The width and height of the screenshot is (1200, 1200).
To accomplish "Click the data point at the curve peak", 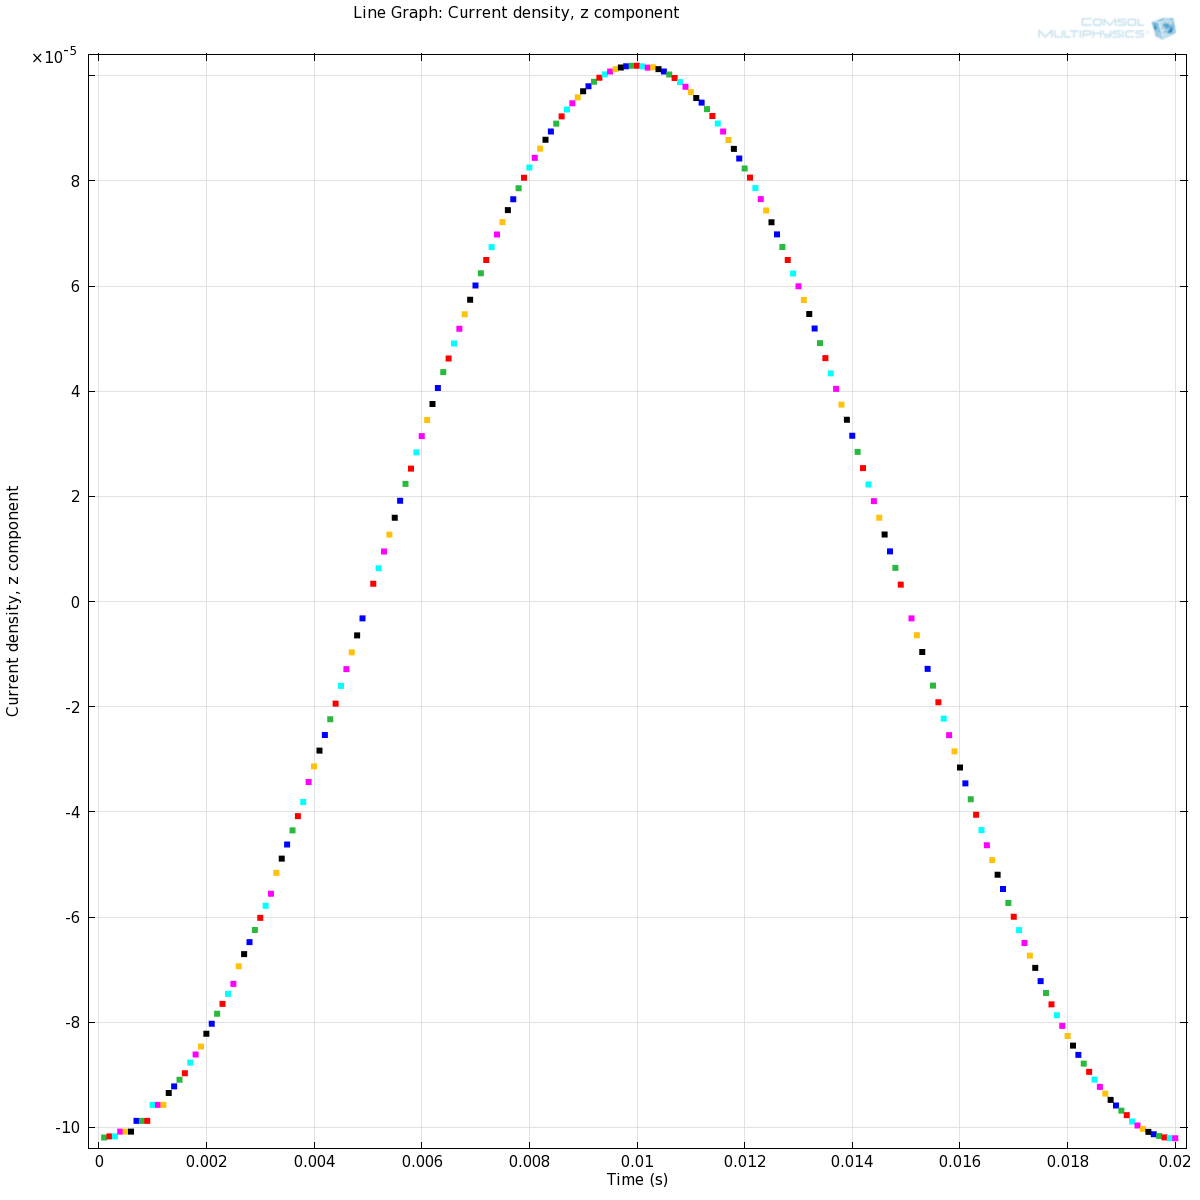I will [x=637, y=66].
